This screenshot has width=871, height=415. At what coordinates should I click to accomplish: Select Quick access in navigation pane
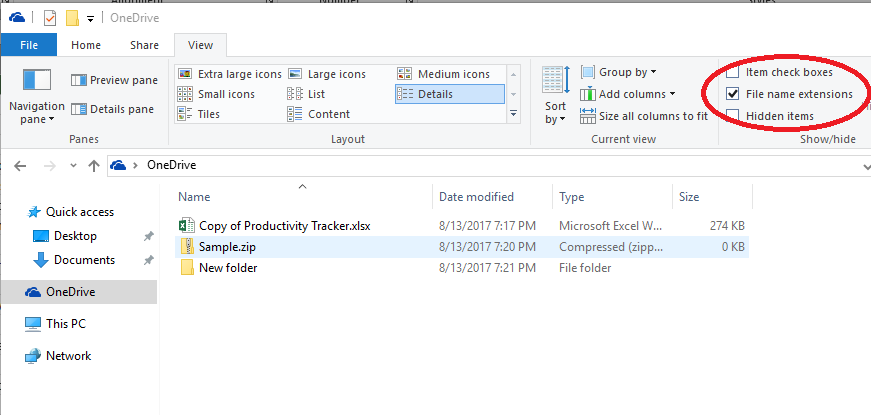tap(79, 212)
